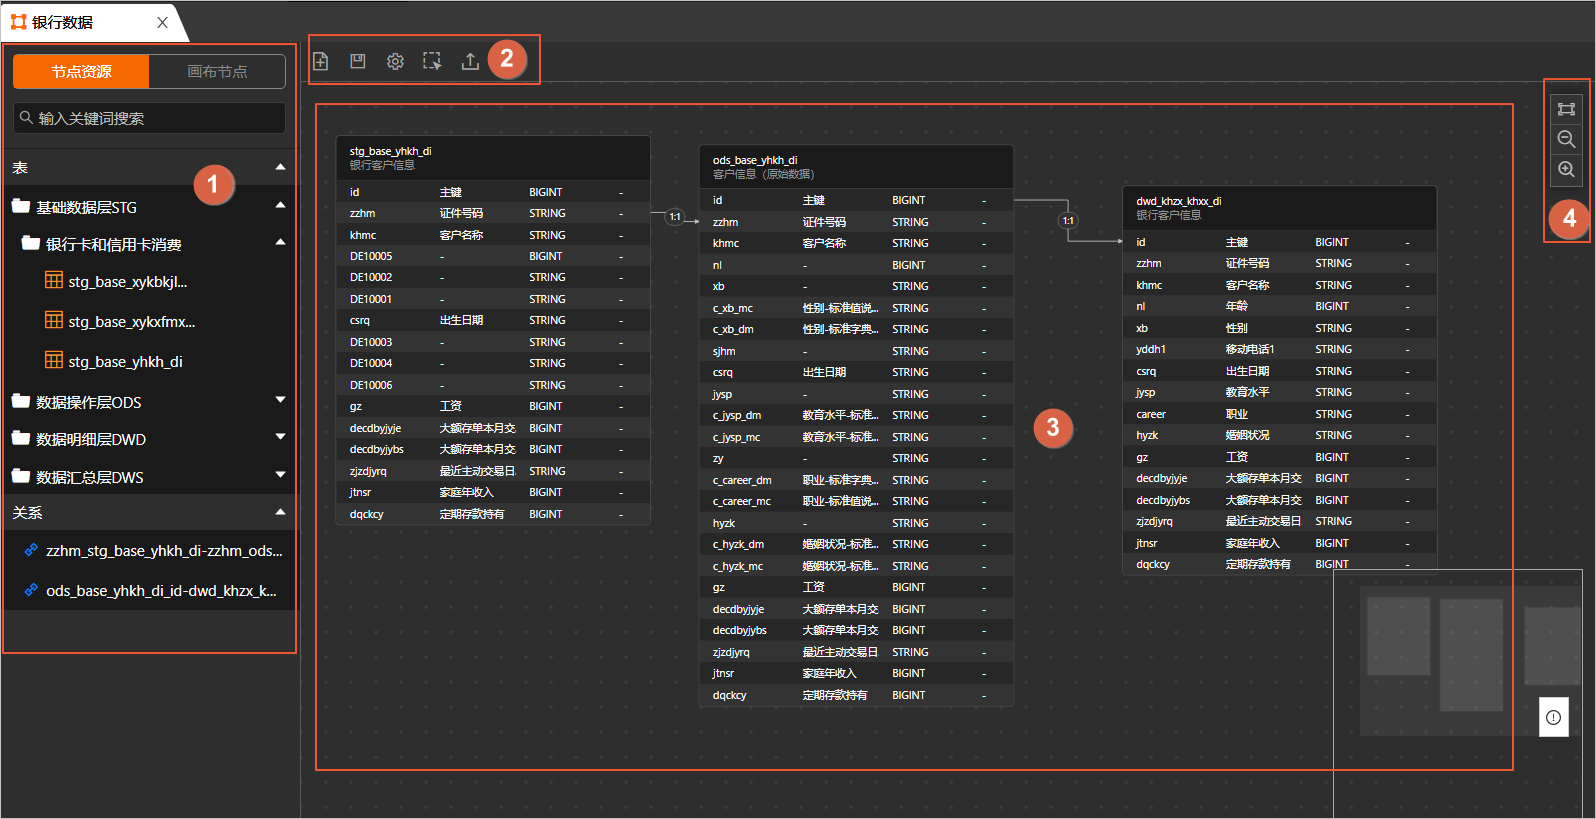Screen dimensions: 1596x819
Task: Collapse the 表 section arrow
Action: tap(280, 167)
